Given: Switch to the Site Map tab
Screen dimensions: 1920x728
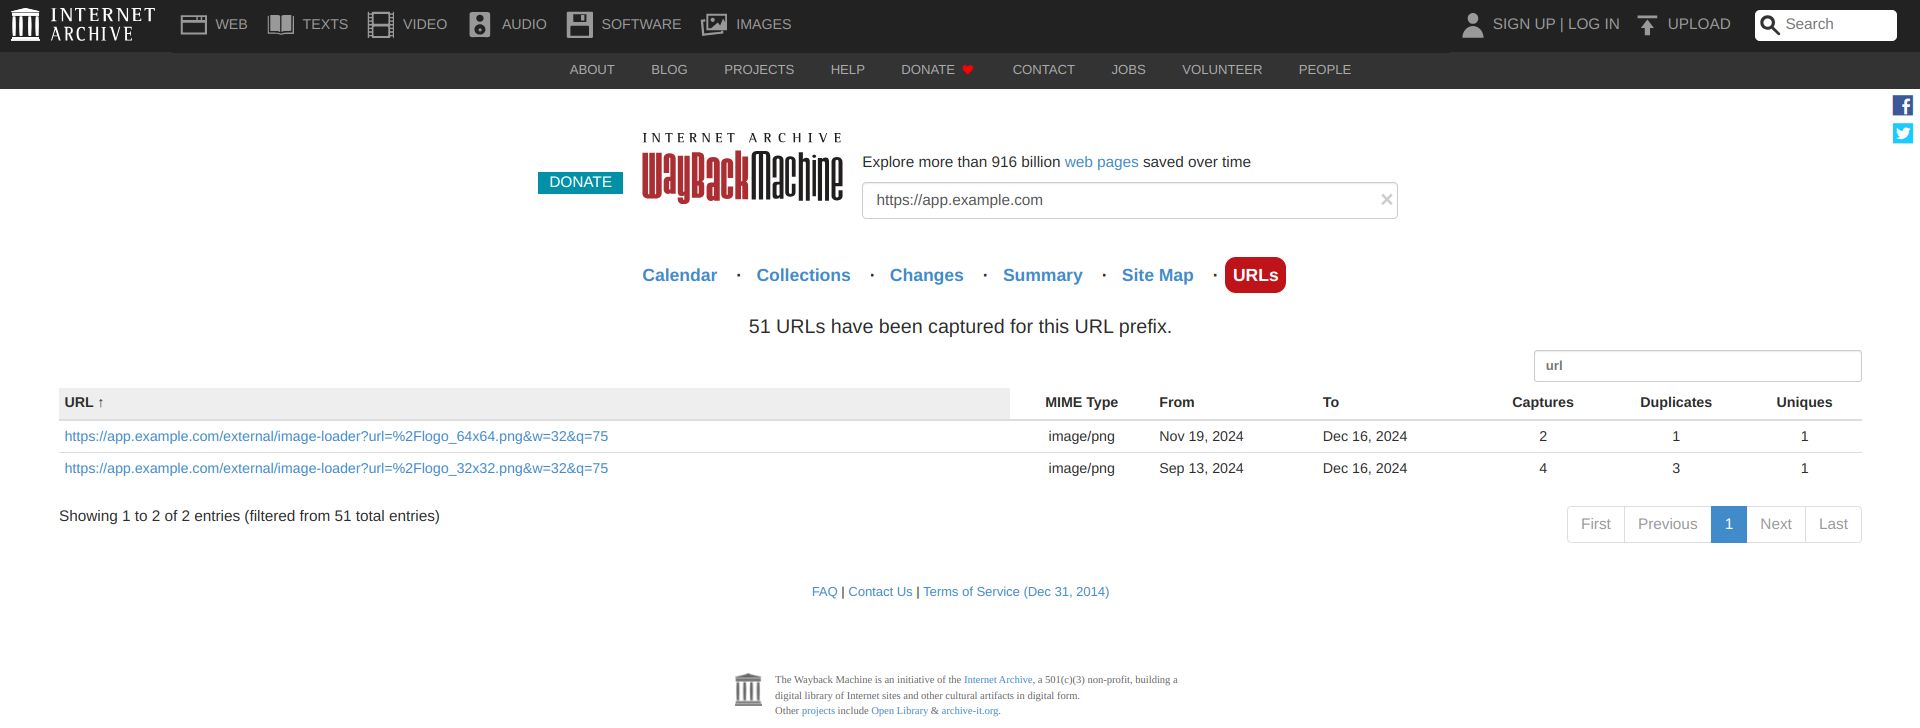Looking at the screenshot, I should click(x=1157, y=275).
